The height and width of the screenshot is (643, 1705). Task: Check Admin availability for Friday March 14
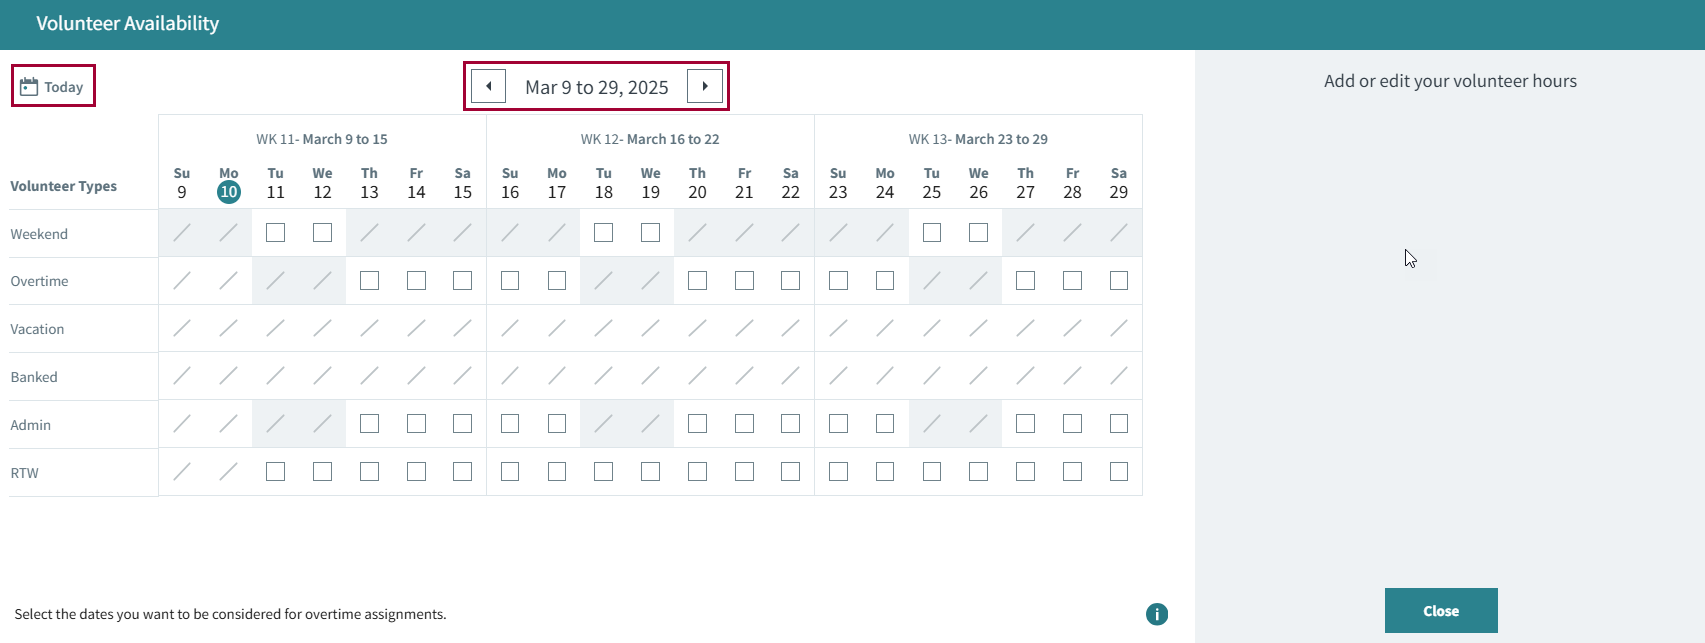coord(416,424)
